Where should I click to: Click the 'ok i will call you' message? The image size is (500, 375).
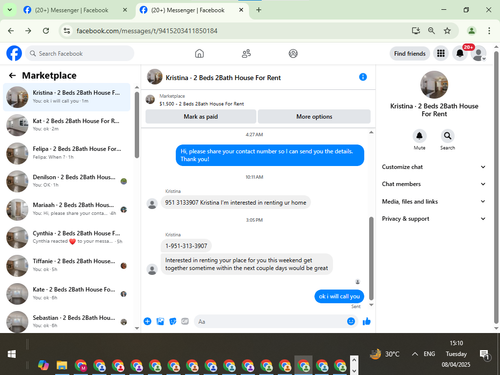coord(339,296)
